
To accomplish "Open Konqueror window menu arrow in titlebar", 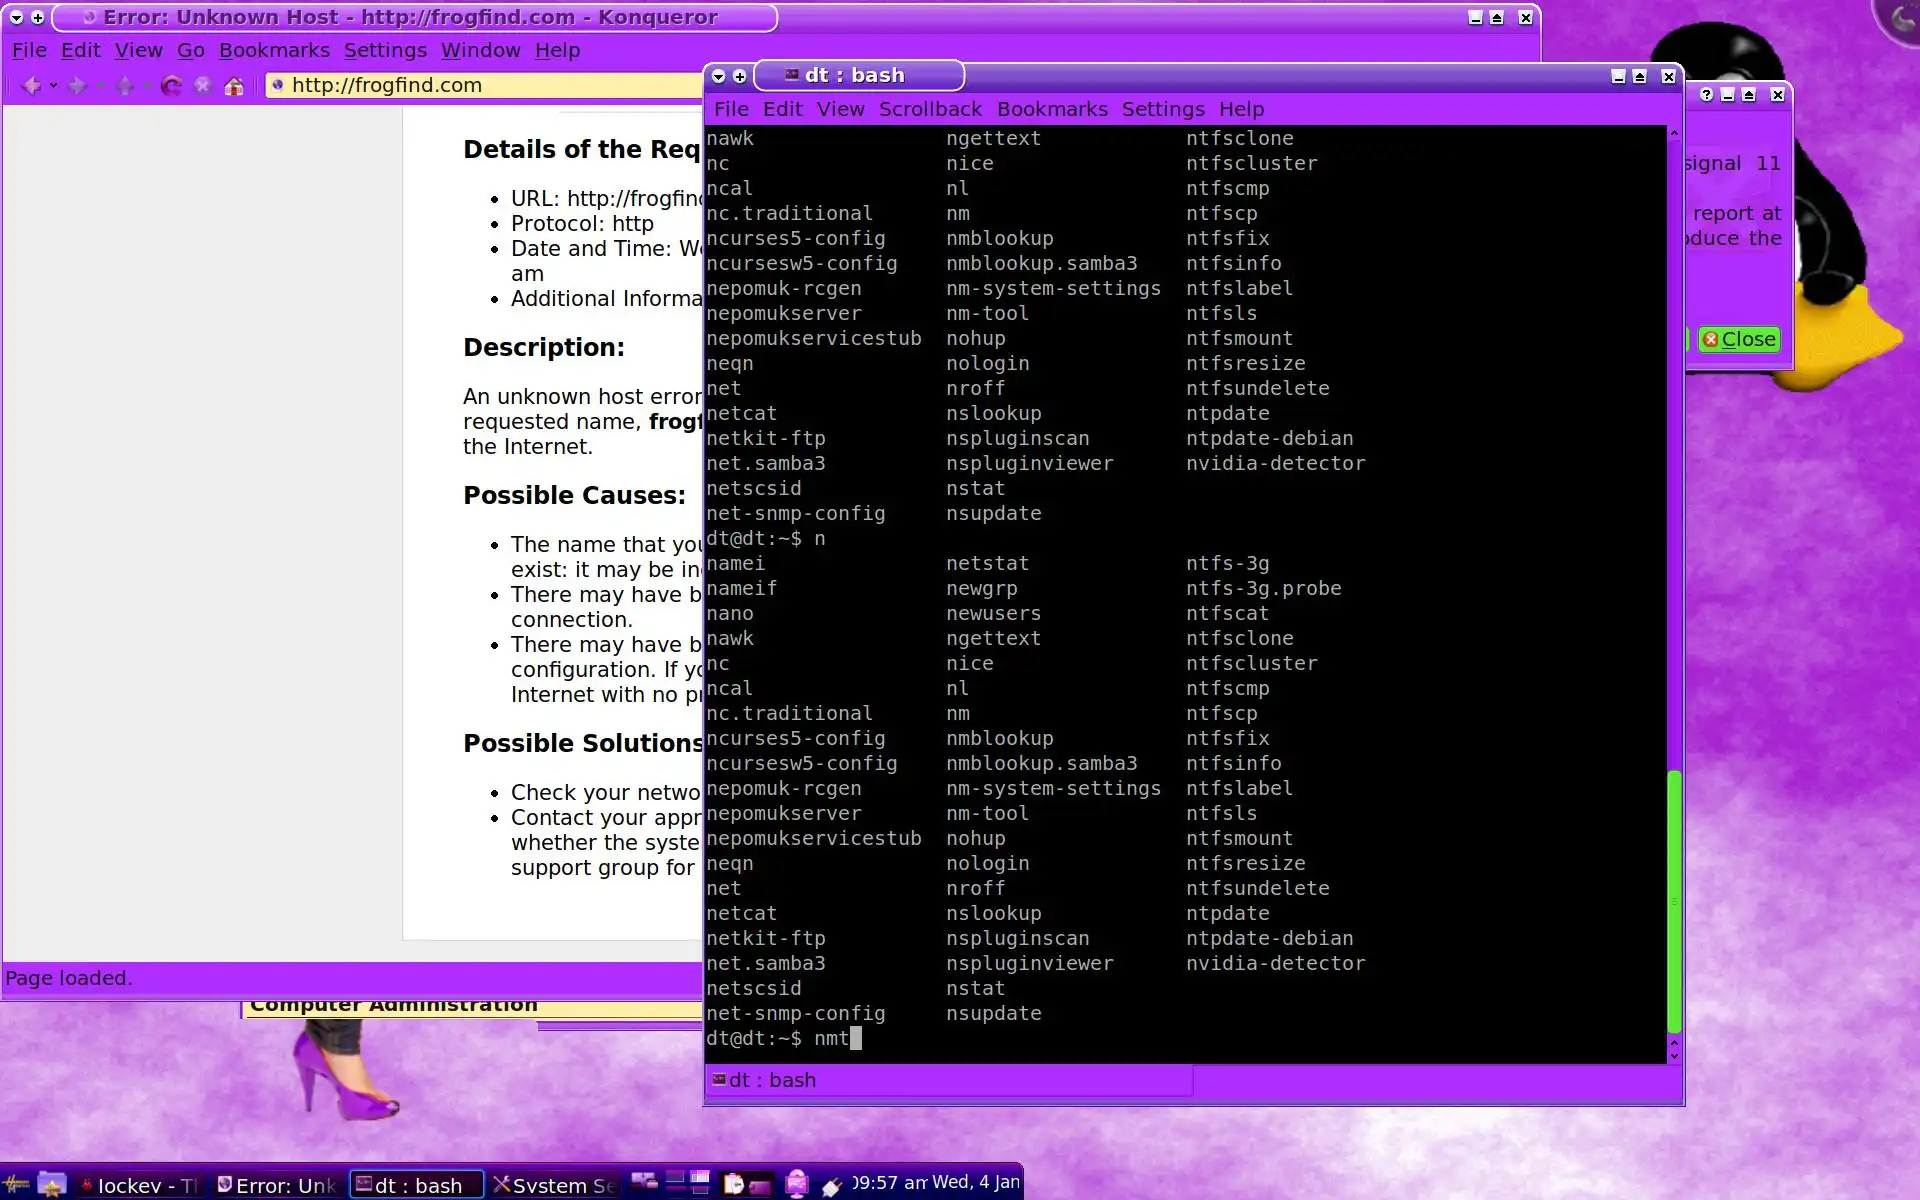I will [x=16, y=17].
